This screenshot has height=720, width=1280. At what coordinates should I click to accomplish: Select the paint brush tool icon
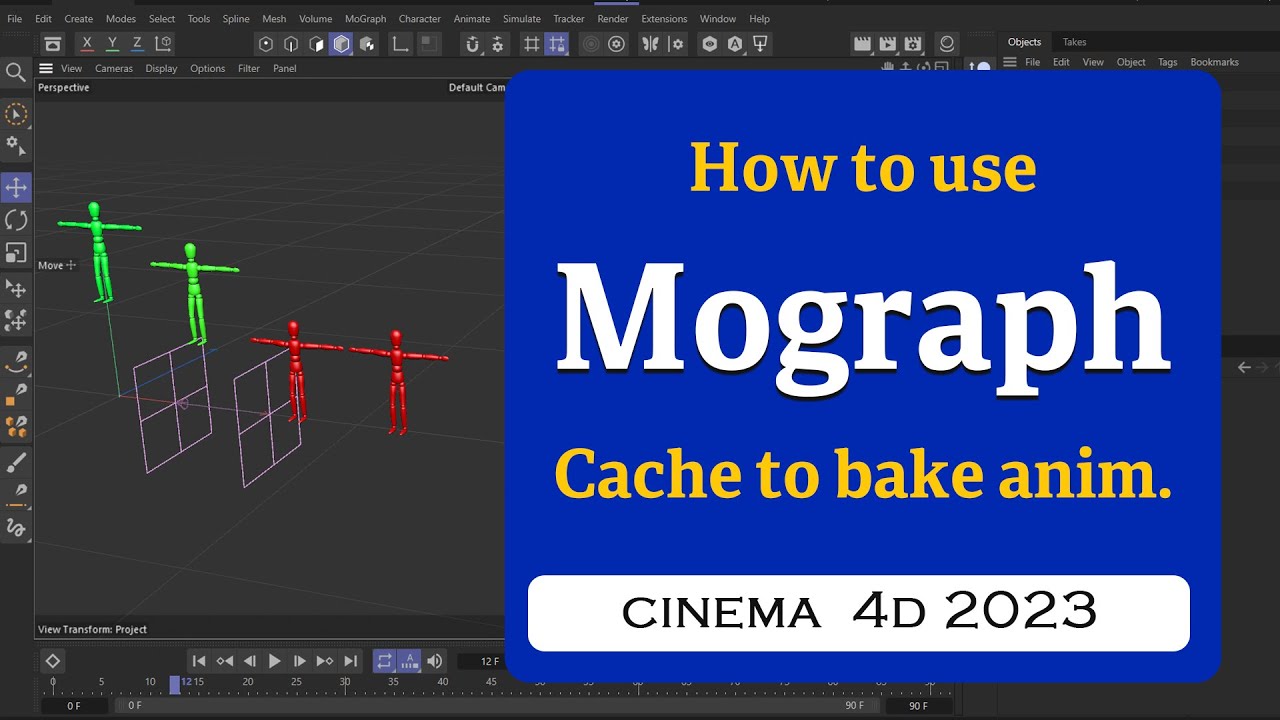(16, 462)
